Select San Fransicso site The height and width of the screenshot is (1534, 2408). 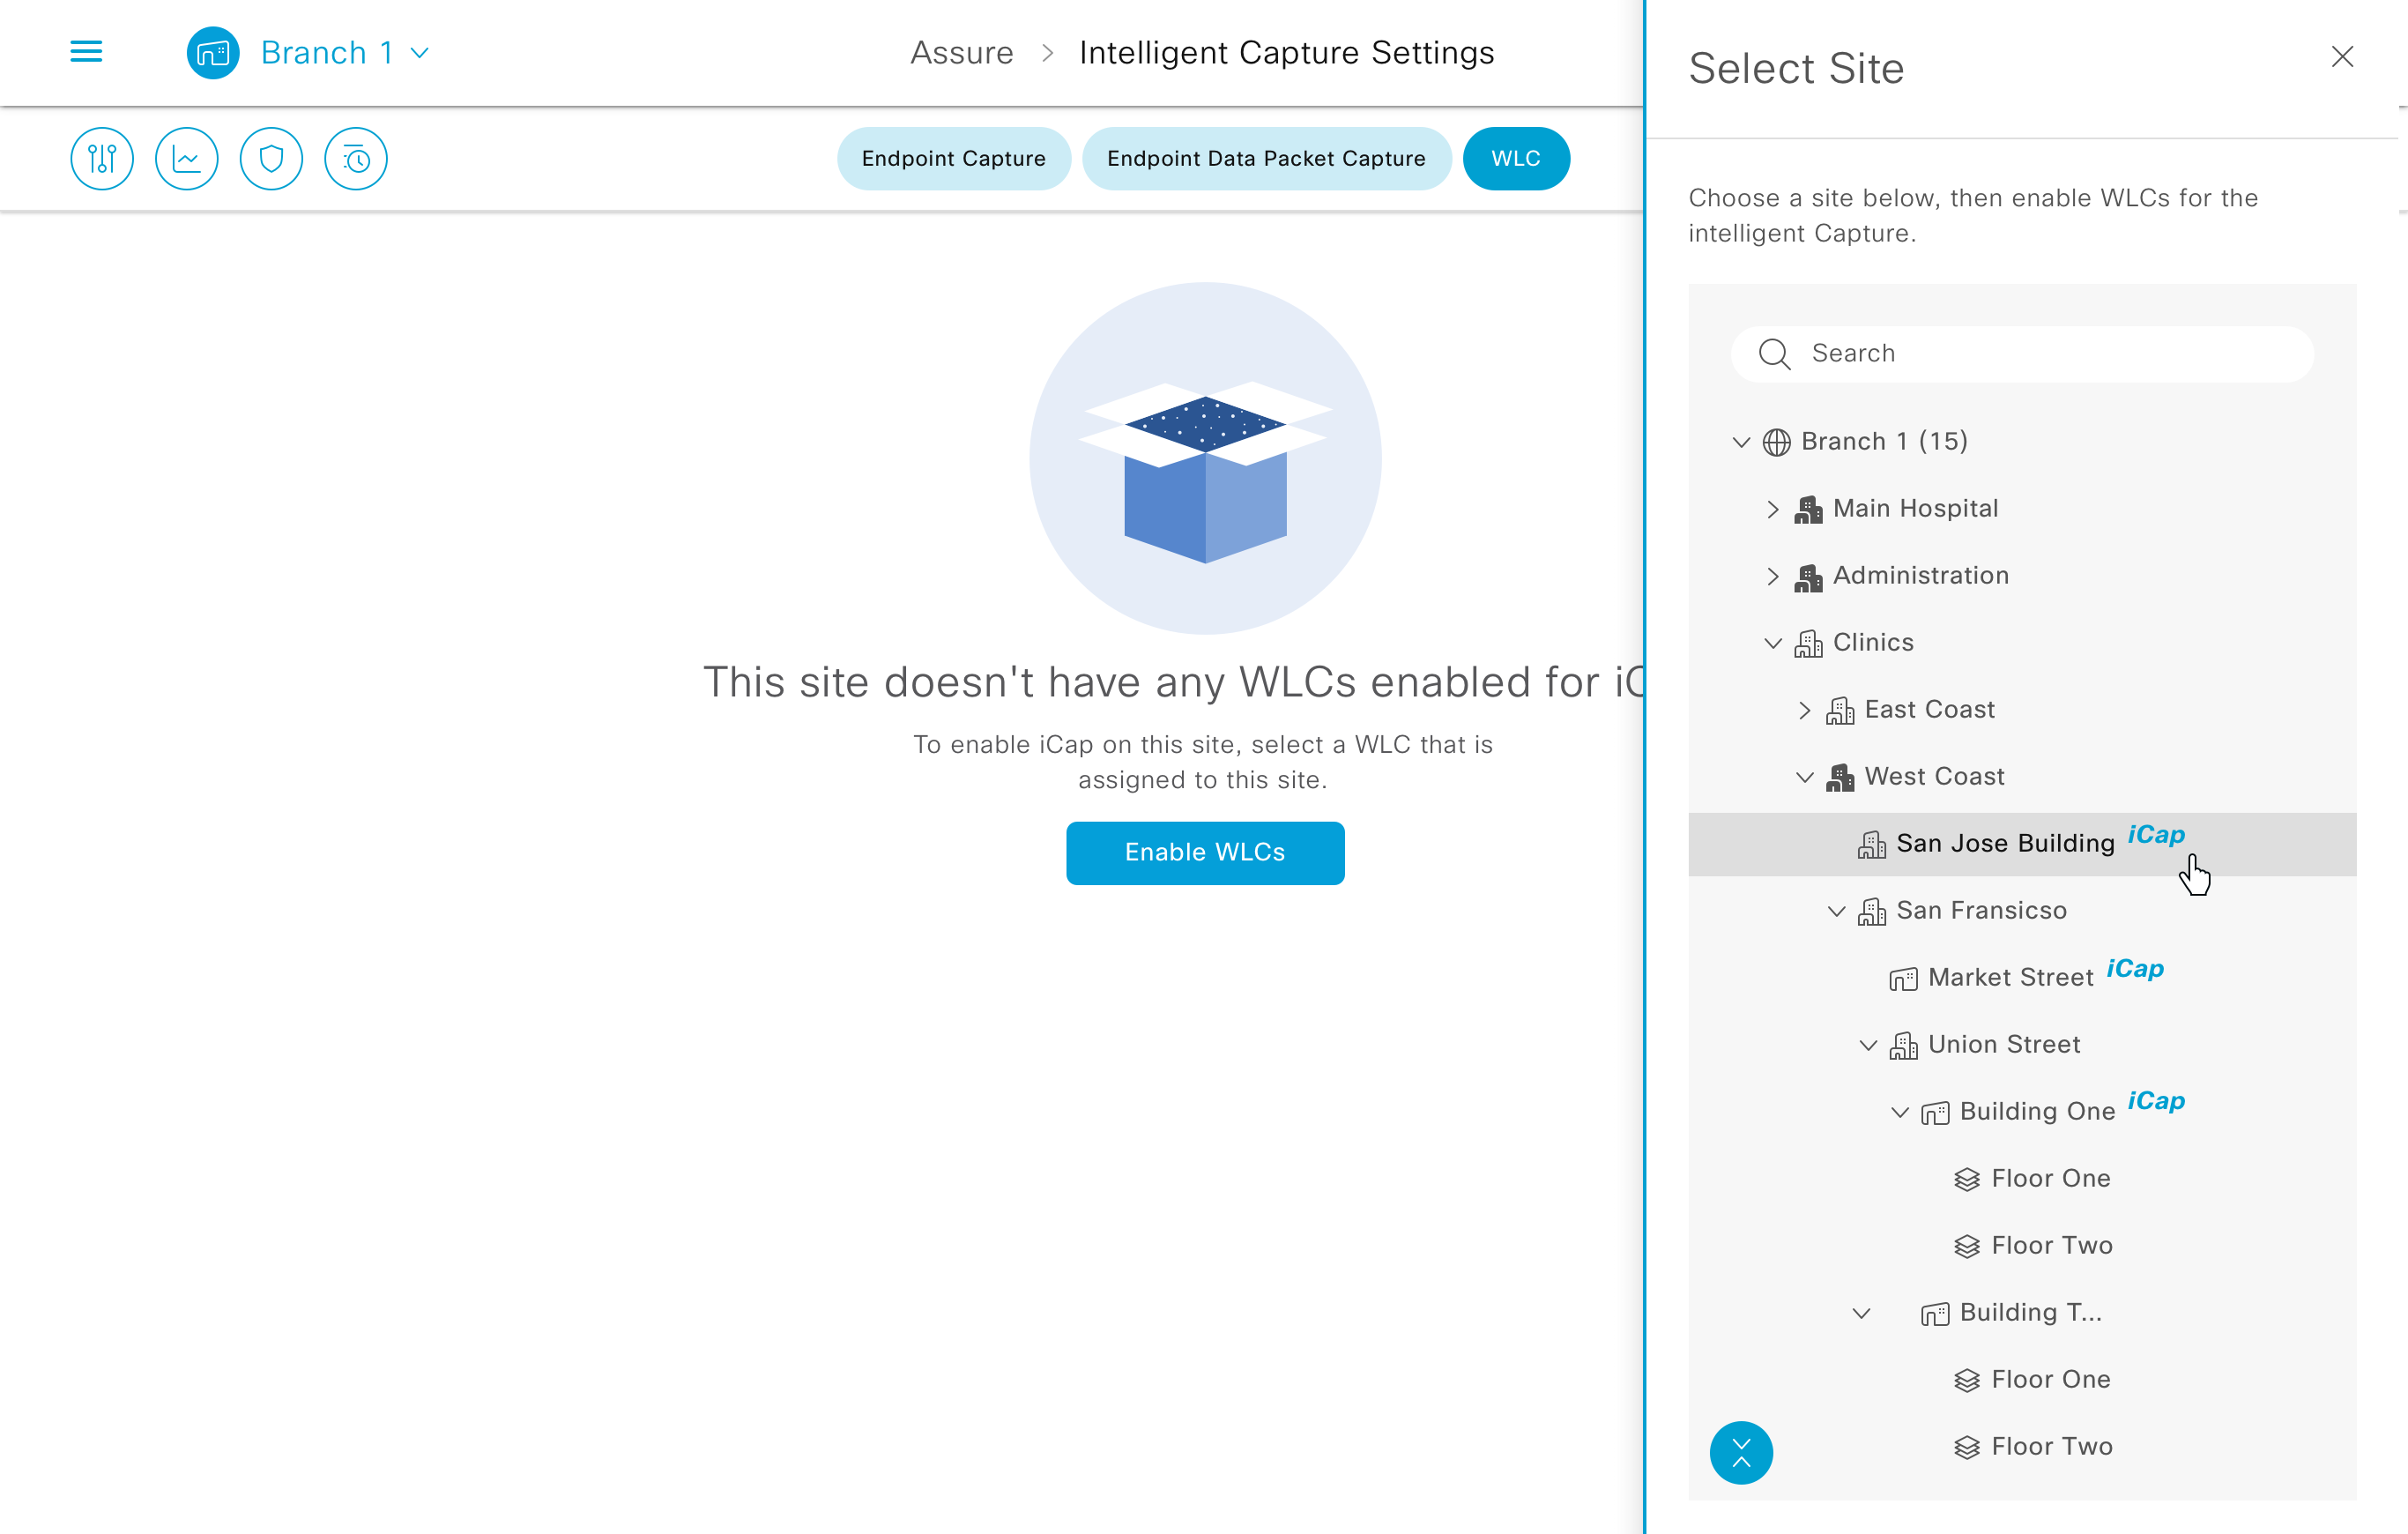[x=1981, y=910]
